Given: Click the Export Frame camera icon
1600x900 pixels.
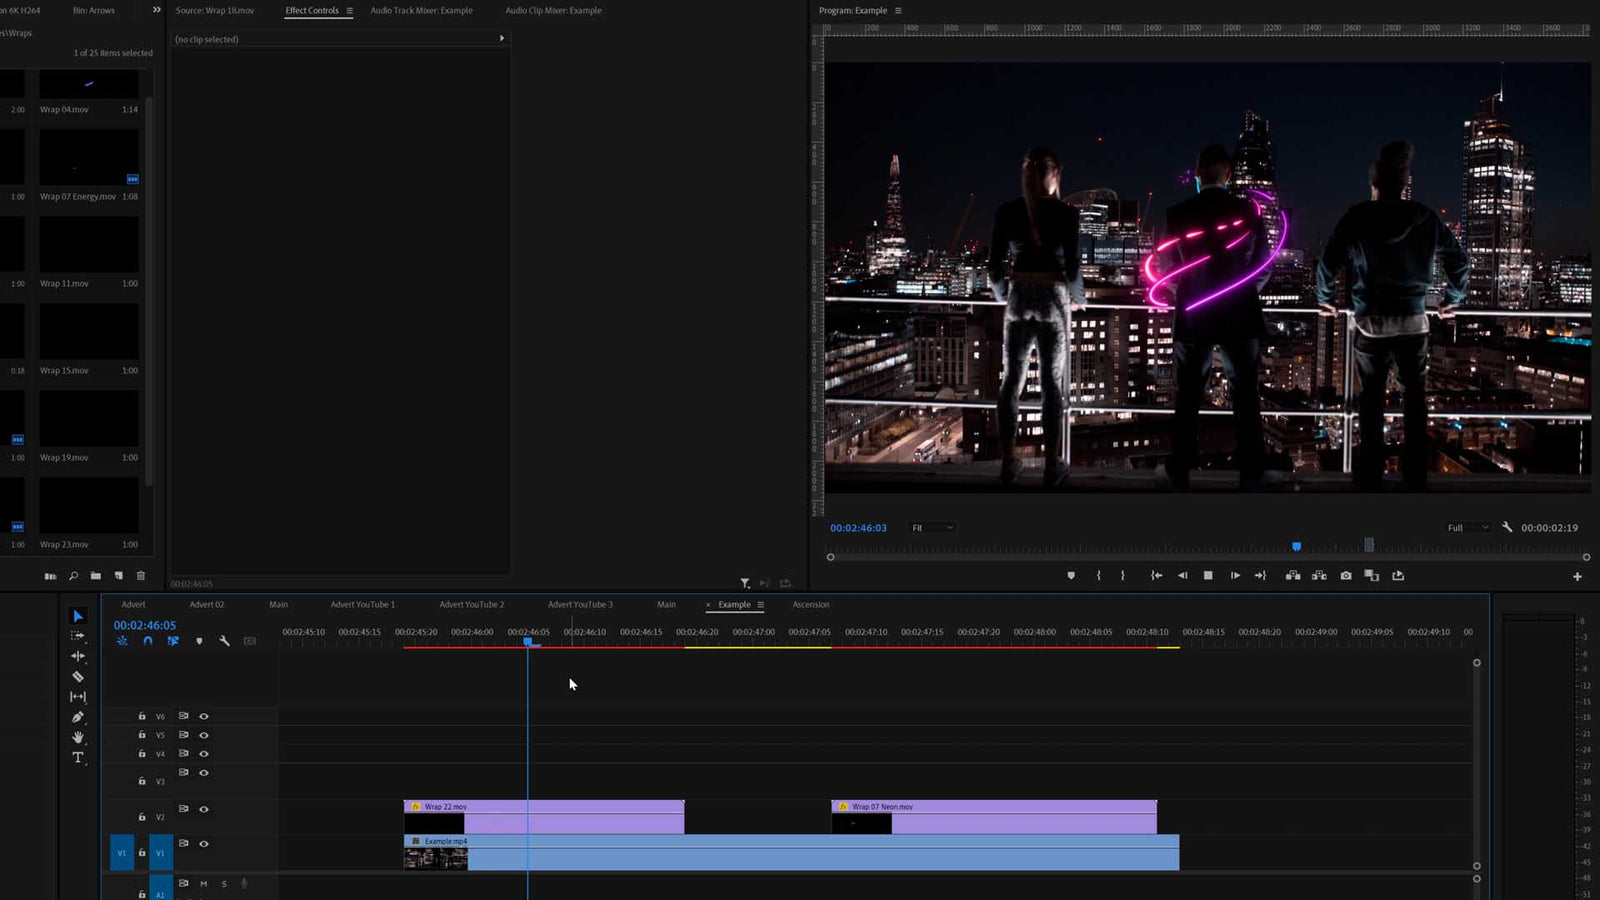Looking at the screenshot, I should [1347, 576].
